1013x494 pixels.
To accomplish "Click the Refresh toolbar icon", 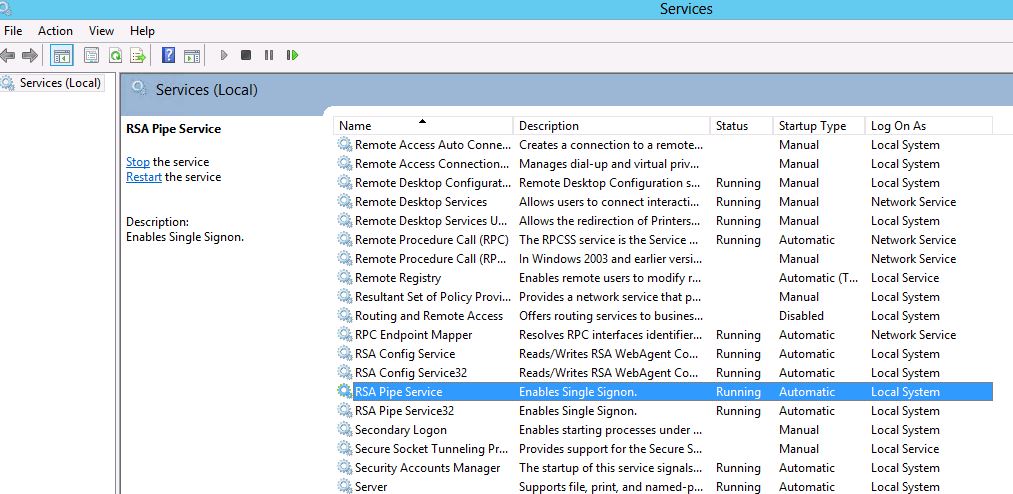I will point(116,56).
